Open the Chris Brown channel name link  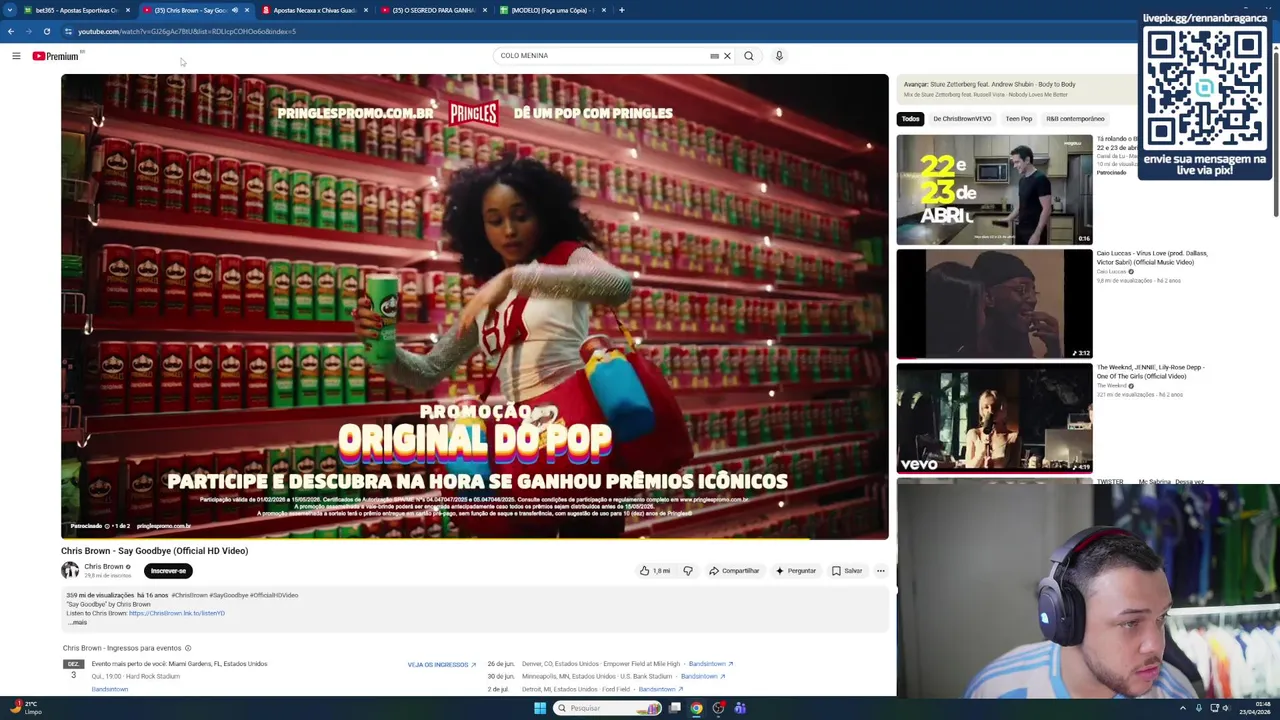pos(104,567)
